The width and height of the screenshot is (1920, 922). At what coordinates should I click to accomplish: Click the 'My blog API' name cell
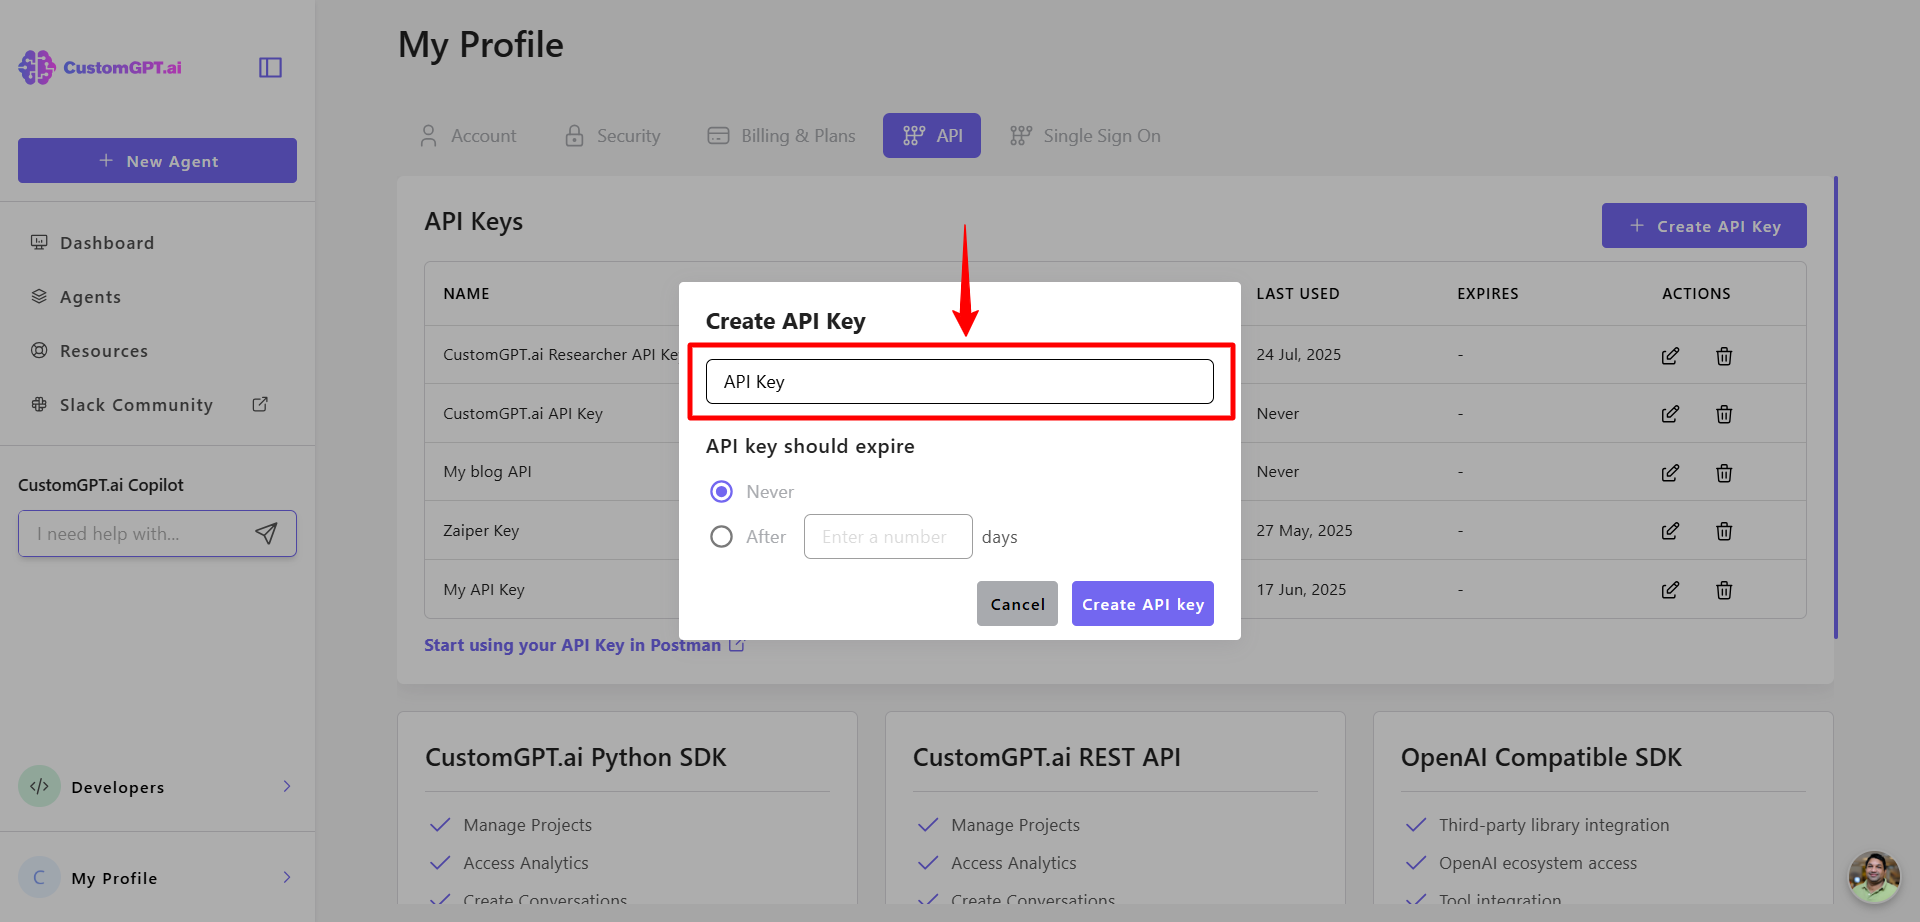pyautogui.click(x=488, y=472)
